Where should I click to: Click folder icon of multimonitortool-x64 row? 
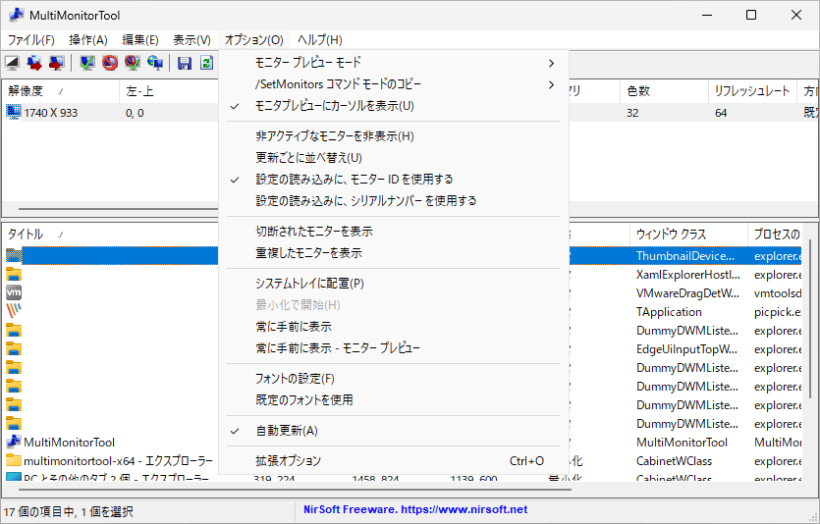click(14, 460)
